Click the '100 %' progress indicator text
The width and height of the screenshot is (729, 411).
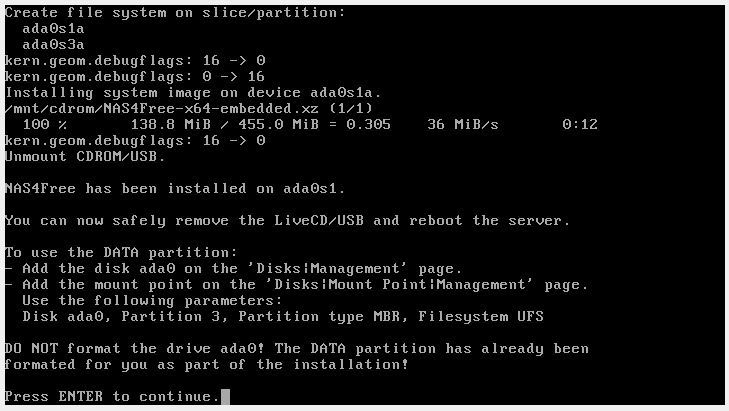pyautogui.click(x=44, y=125)
